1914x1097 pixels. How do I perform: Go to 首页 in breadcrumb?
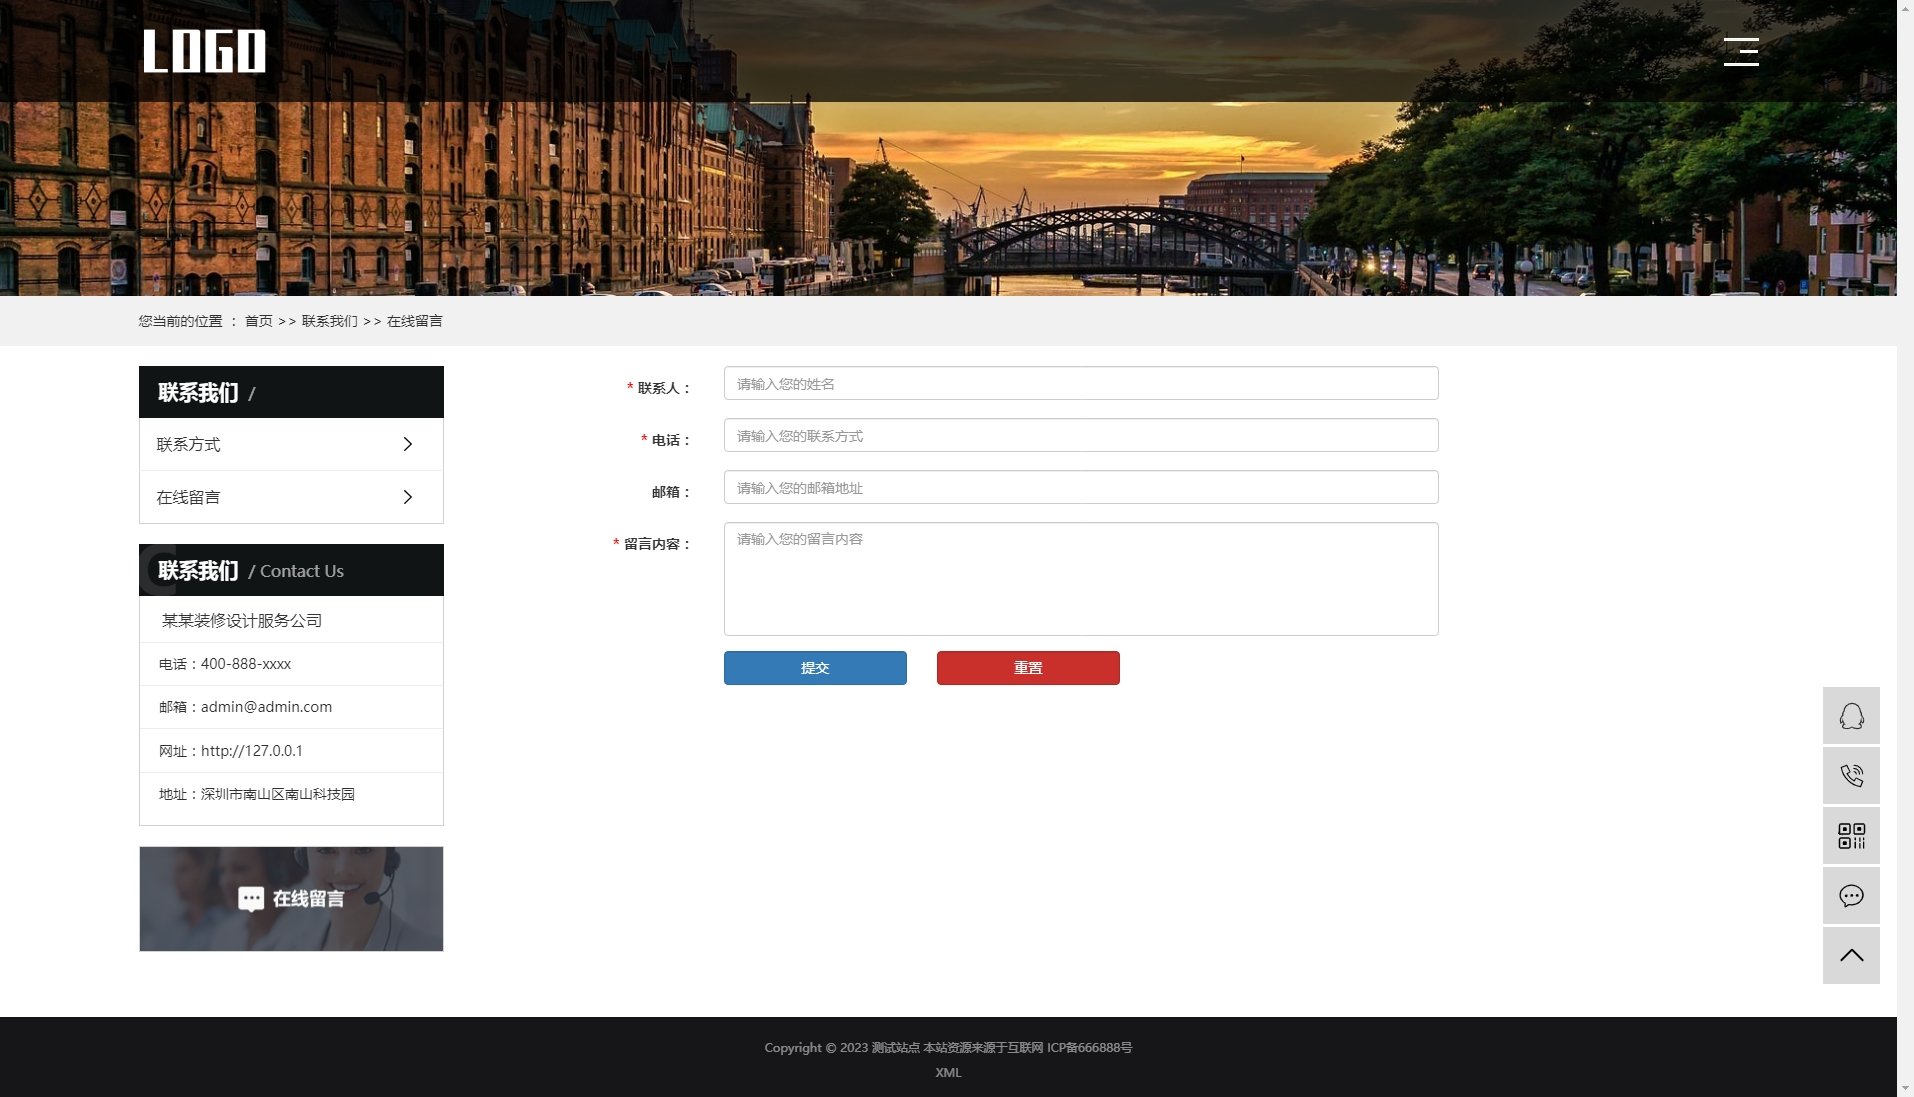(259, 321)
